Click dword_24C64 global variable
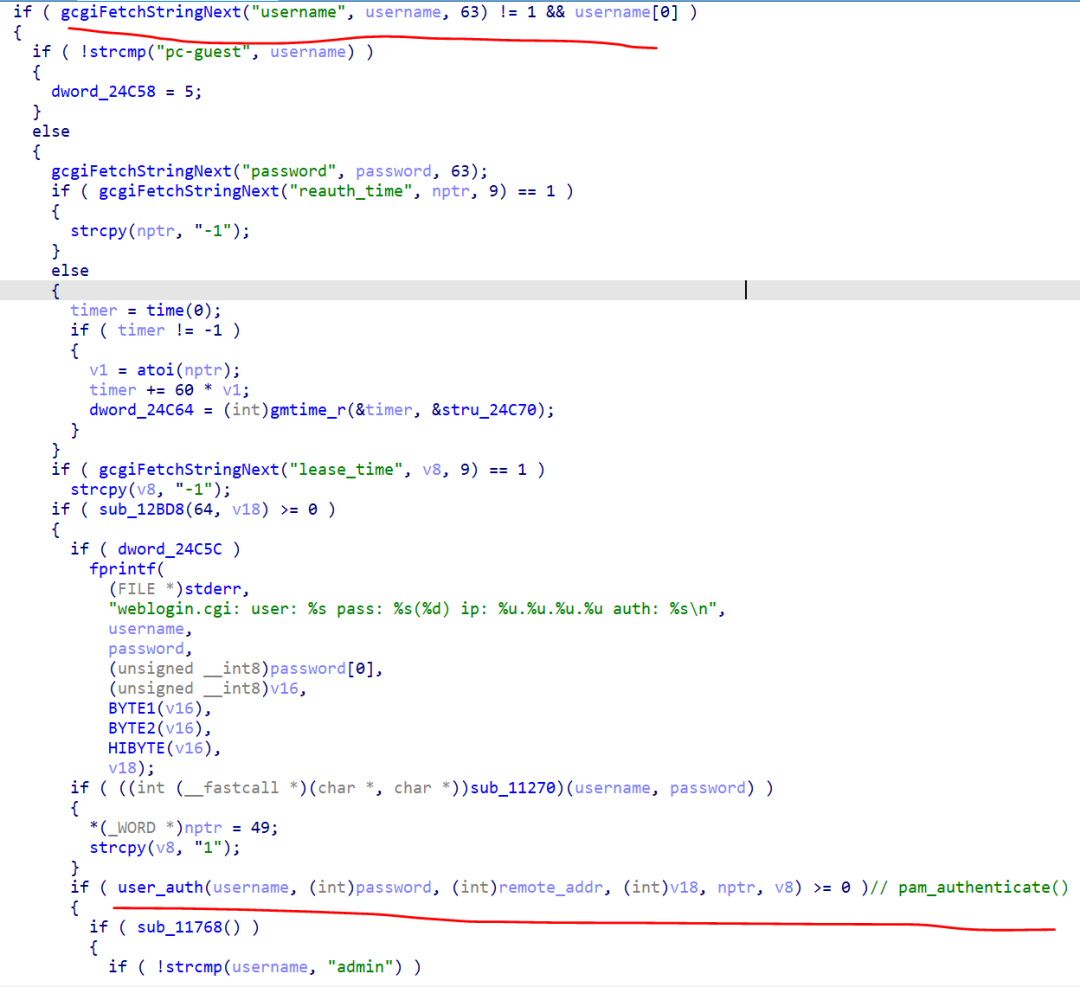 tap(141, 410)
